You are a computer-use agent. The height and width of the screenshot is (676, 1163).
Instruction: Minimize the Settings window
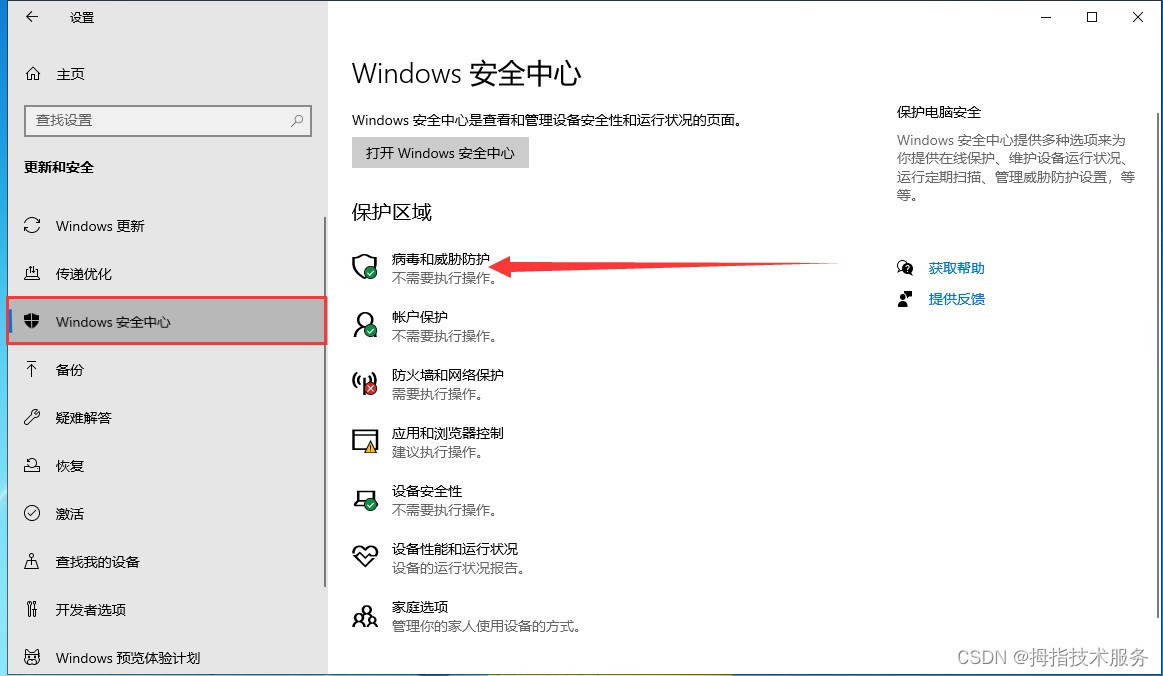pos(1046,17)
